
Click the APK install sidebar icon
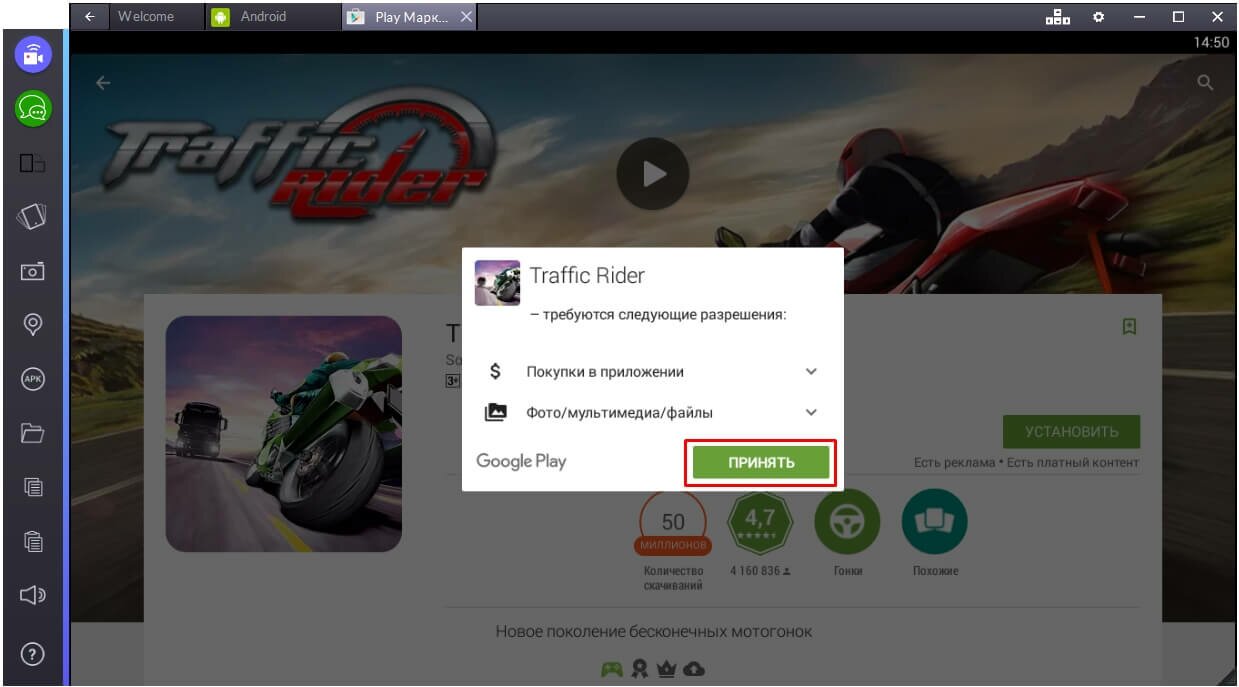pyautogui.click(x=33, y=379)
